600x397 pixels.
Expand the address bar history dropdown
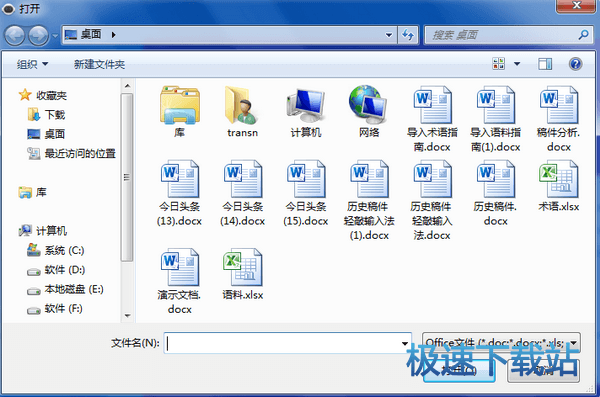click(389, 35)
